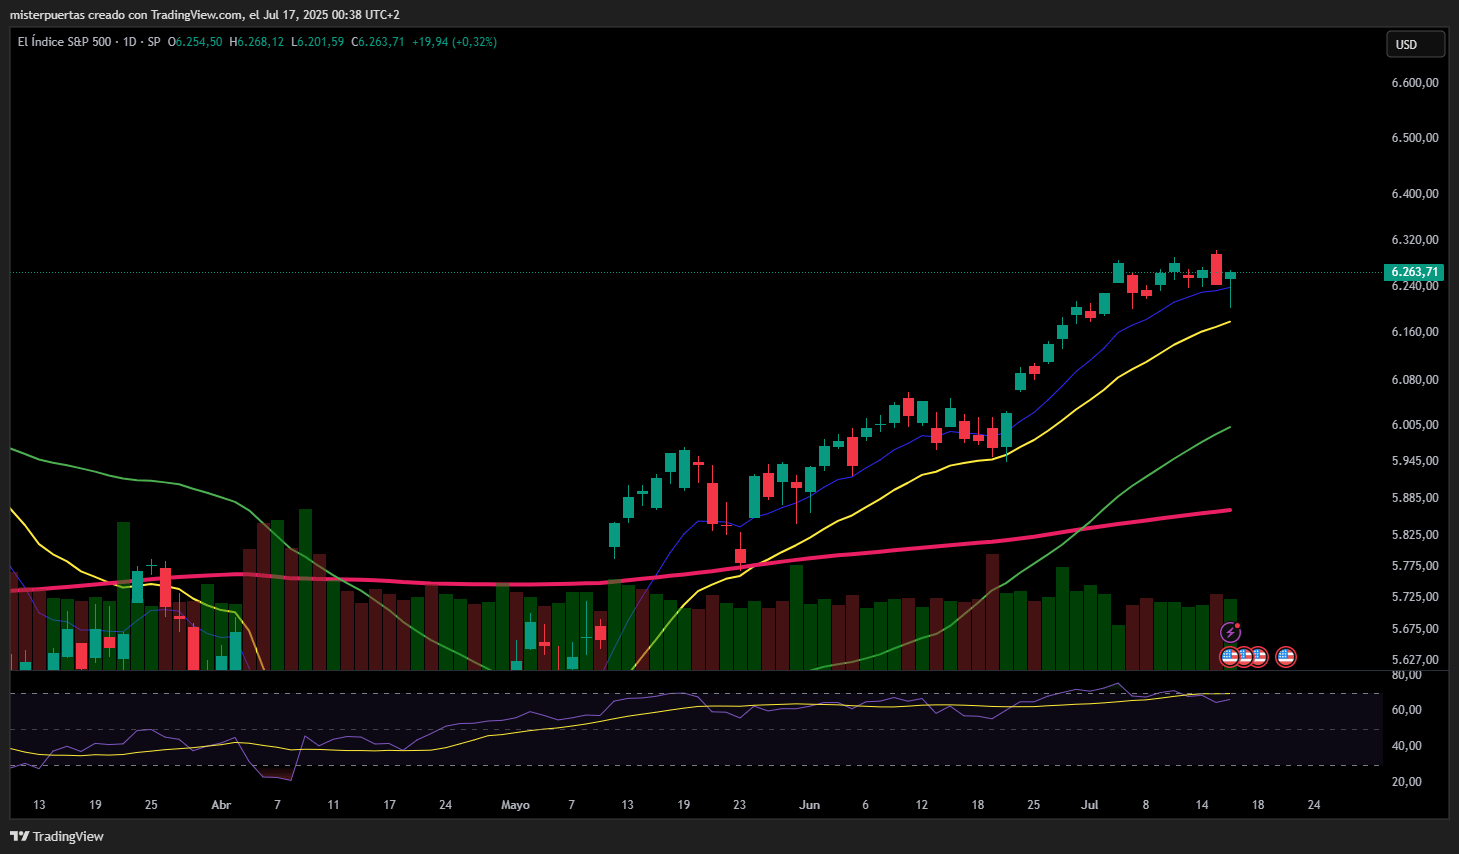Click the 5.627,00 price axis label
1459x854 pixels.
[x=1415, y=660]
